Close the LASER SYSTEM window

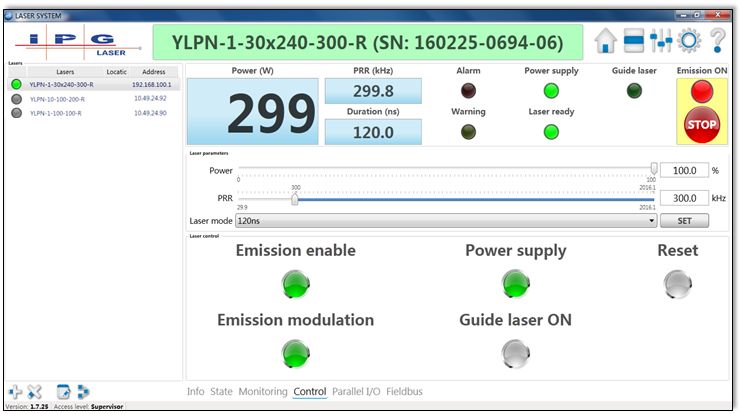[717, 15]
